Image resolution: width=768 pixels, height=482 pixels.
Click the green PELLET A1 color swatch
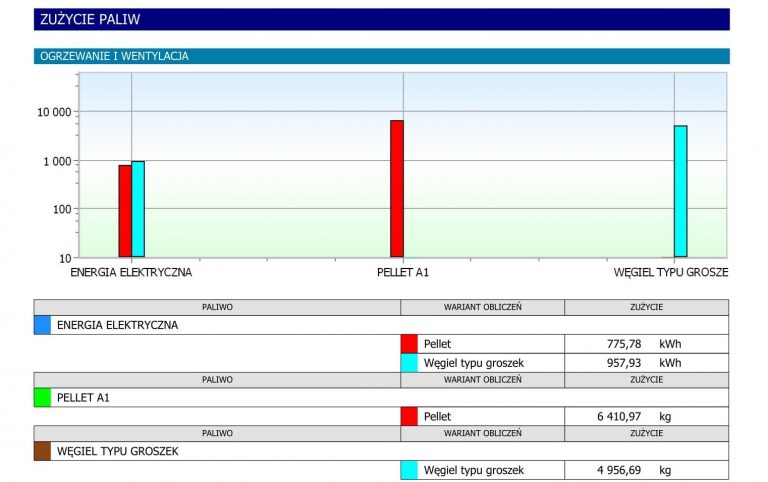pos(42,398)
